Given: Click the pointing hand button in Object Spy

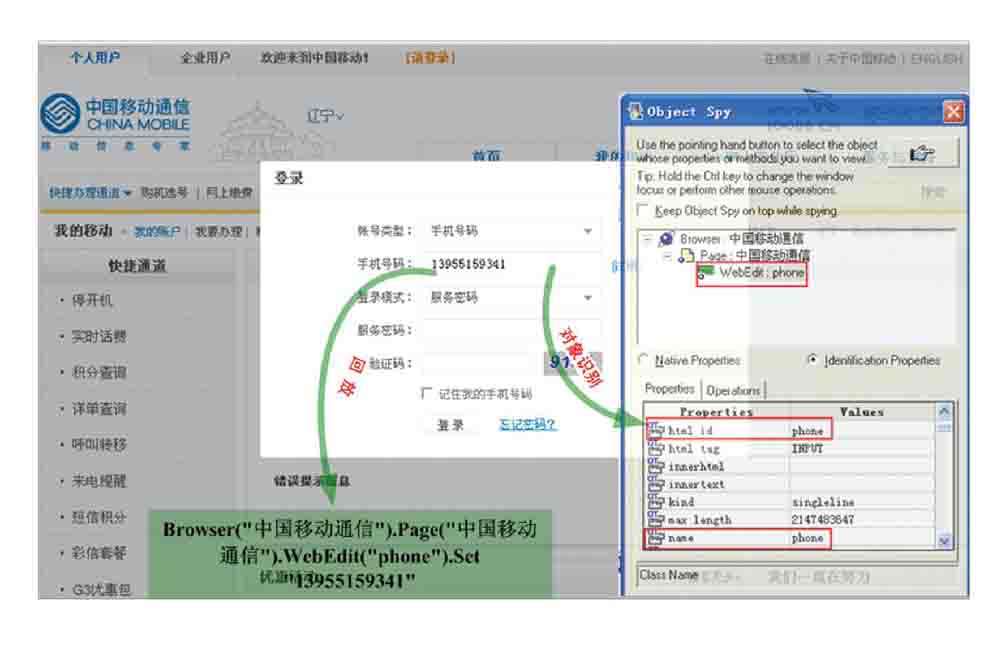Looking at the screenshot, I should 922,153.
